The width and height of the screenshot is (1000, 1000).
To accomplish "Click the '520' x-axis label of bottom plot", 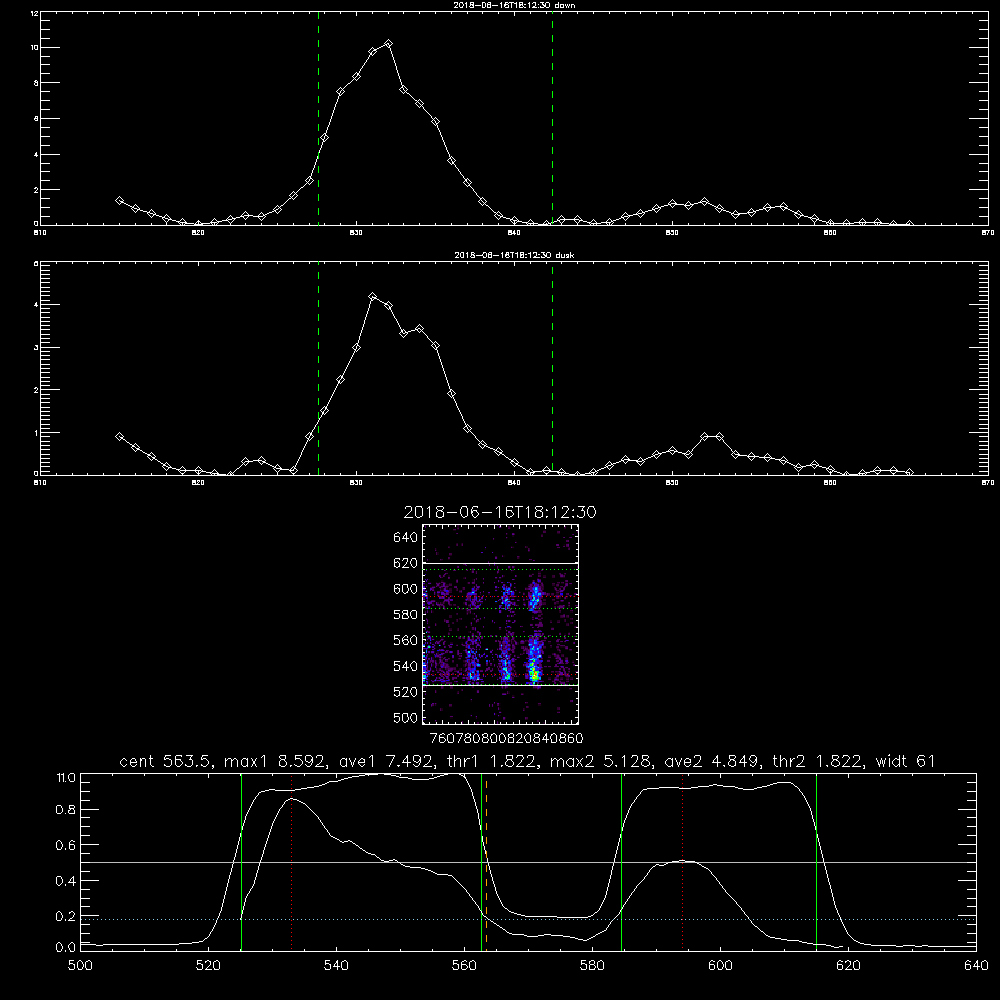I will pyautogui.click(x=208, y=966).
